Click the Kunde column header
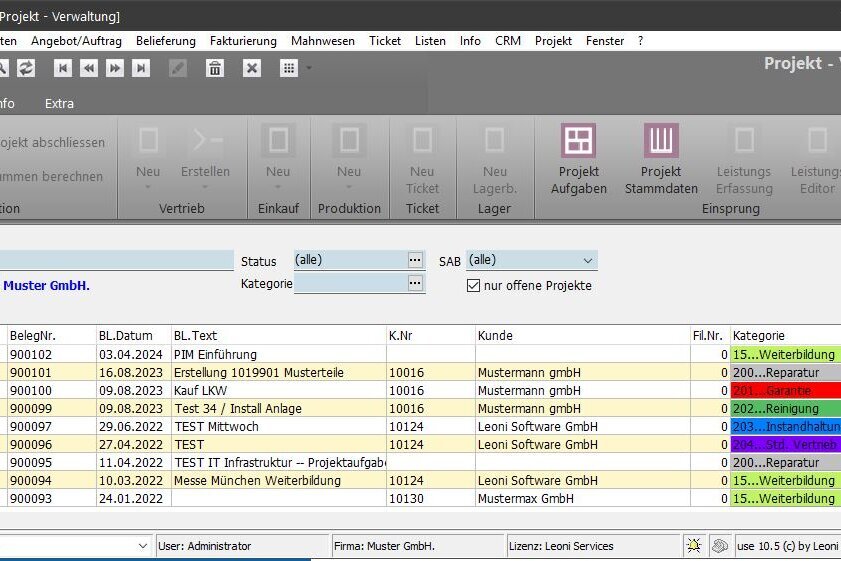 click(495, 336)
